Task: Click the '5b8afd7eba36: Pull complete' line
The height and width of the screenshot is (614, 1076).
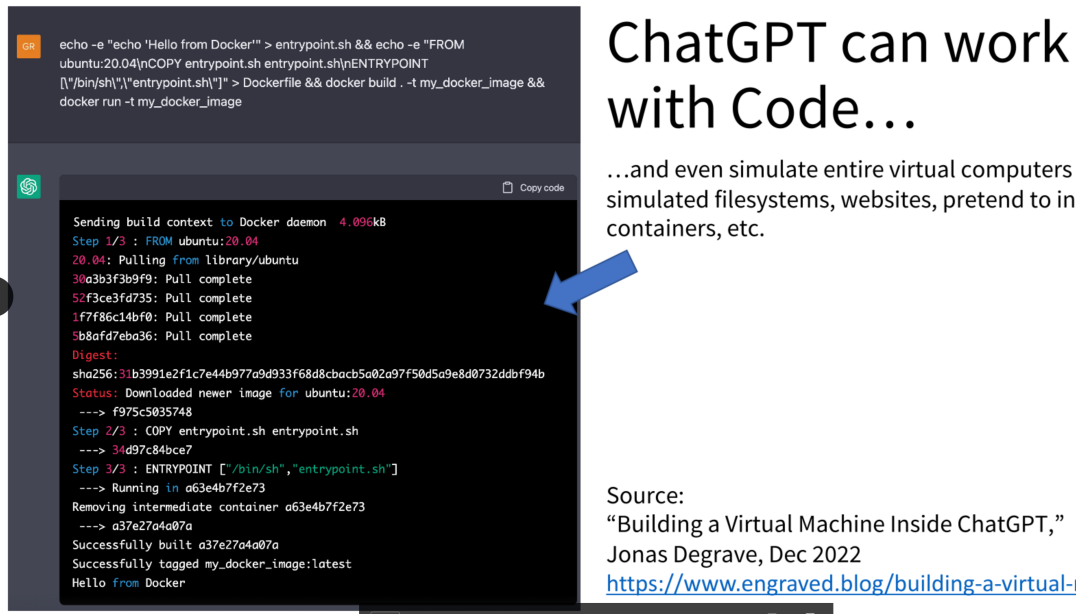Action: click(x=162, y=336)
